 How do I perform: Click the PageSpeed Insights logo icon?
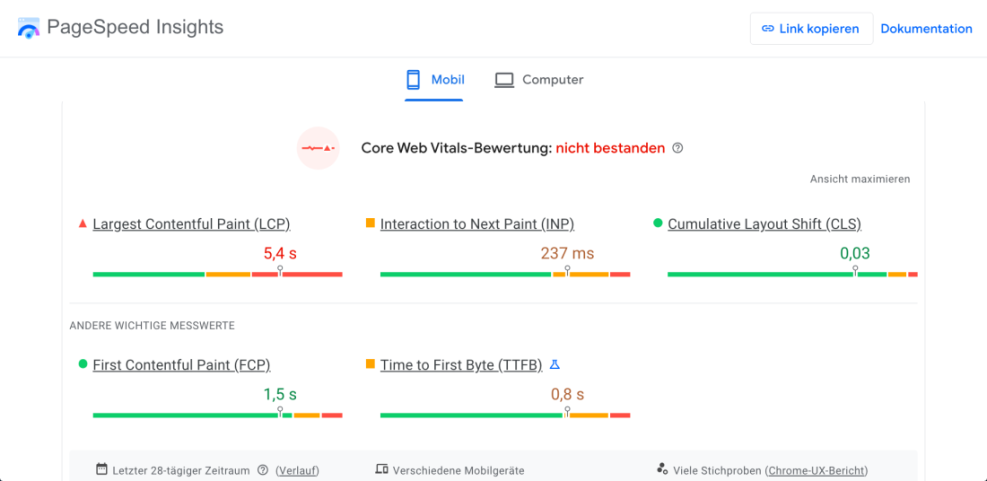click(29, 28)
